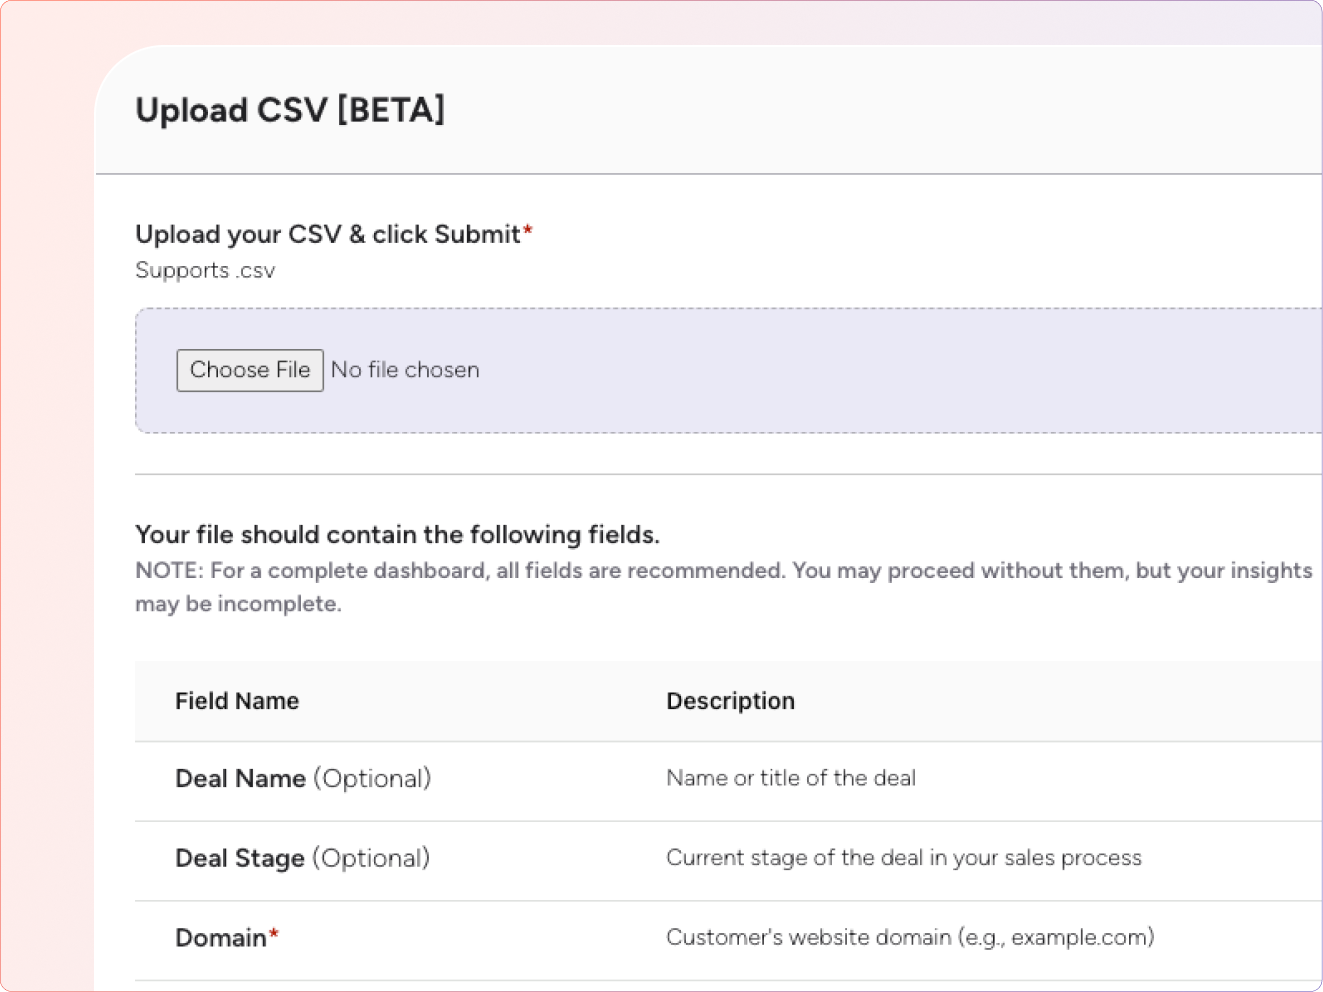Viewport: 1323px width, 992px height.
Task: Select the Description column header
Action: [x=730, y=701]
